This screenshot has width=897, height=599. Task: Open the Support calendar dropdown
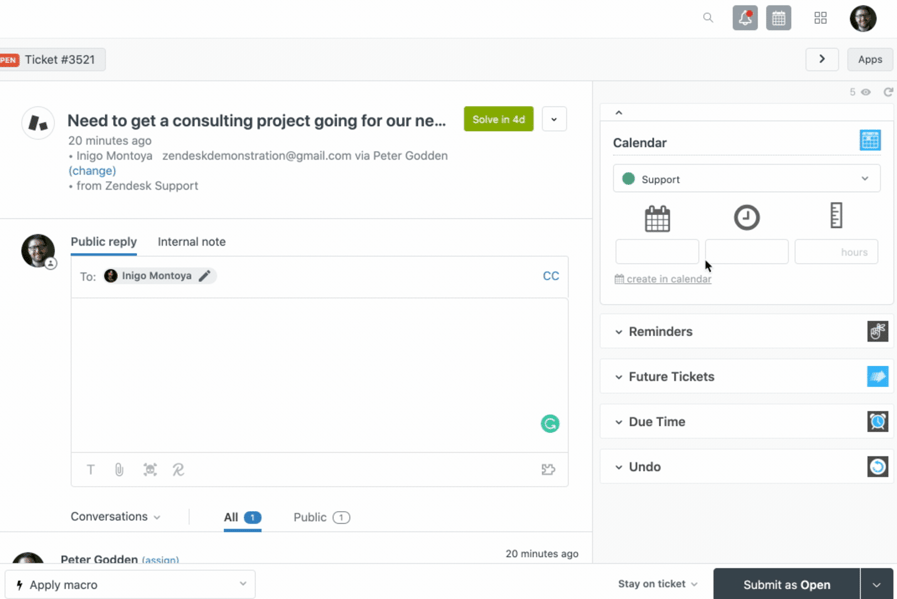click(746, 178)
